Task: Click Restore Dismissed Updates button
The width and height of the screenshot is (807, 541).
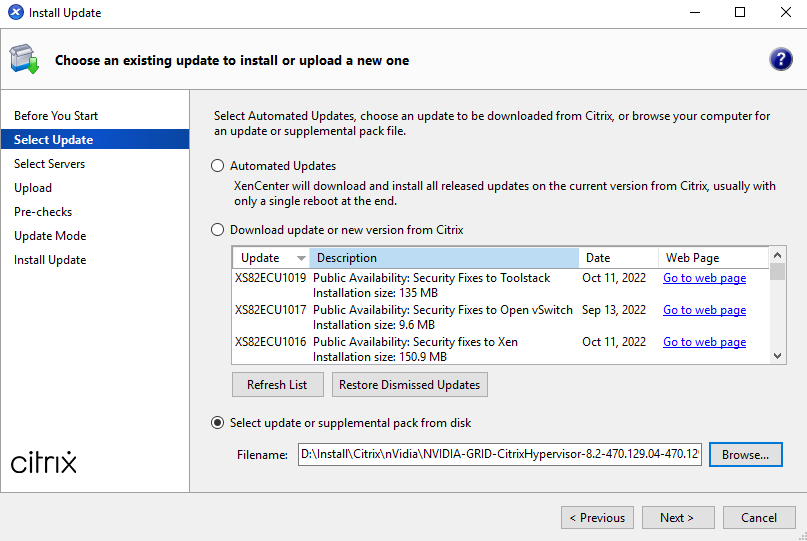Action: [x=410, y=385]
